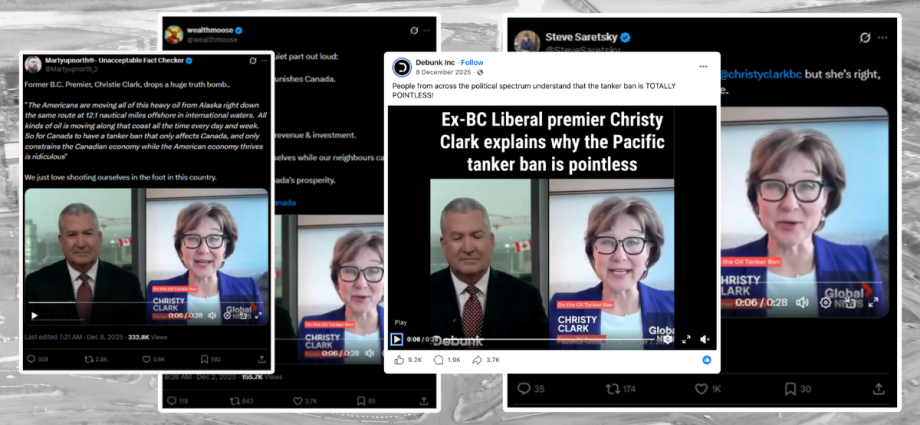The height and width of the screenshot is (425, 920).
Task: Reply to wealthmoose's post with 119 replies
Action: 178,401
